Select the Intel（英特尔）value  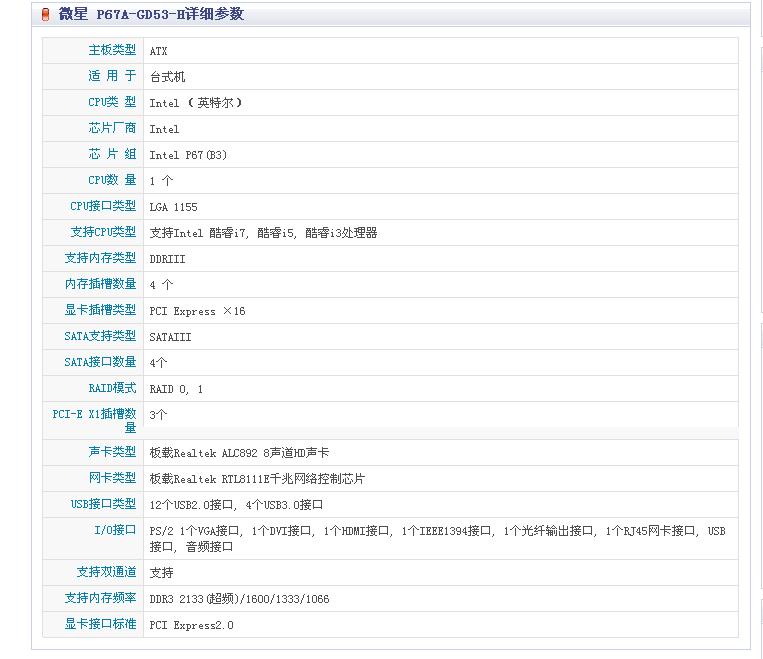click(196, 103)
